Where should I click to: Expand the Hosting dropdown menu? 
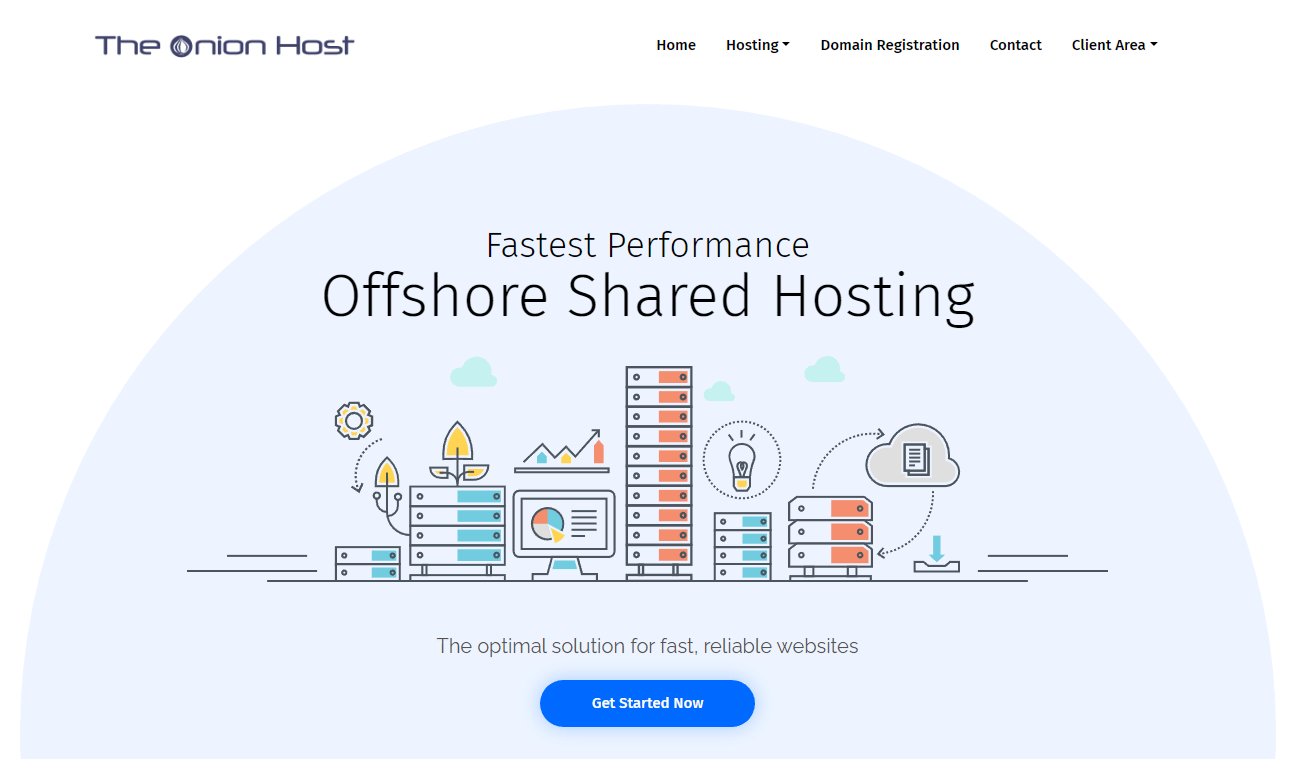pos(757,45)
